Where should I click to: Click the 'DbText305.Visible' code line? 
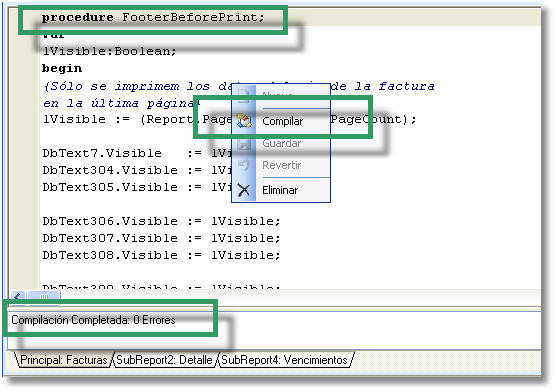click(137, 187)
